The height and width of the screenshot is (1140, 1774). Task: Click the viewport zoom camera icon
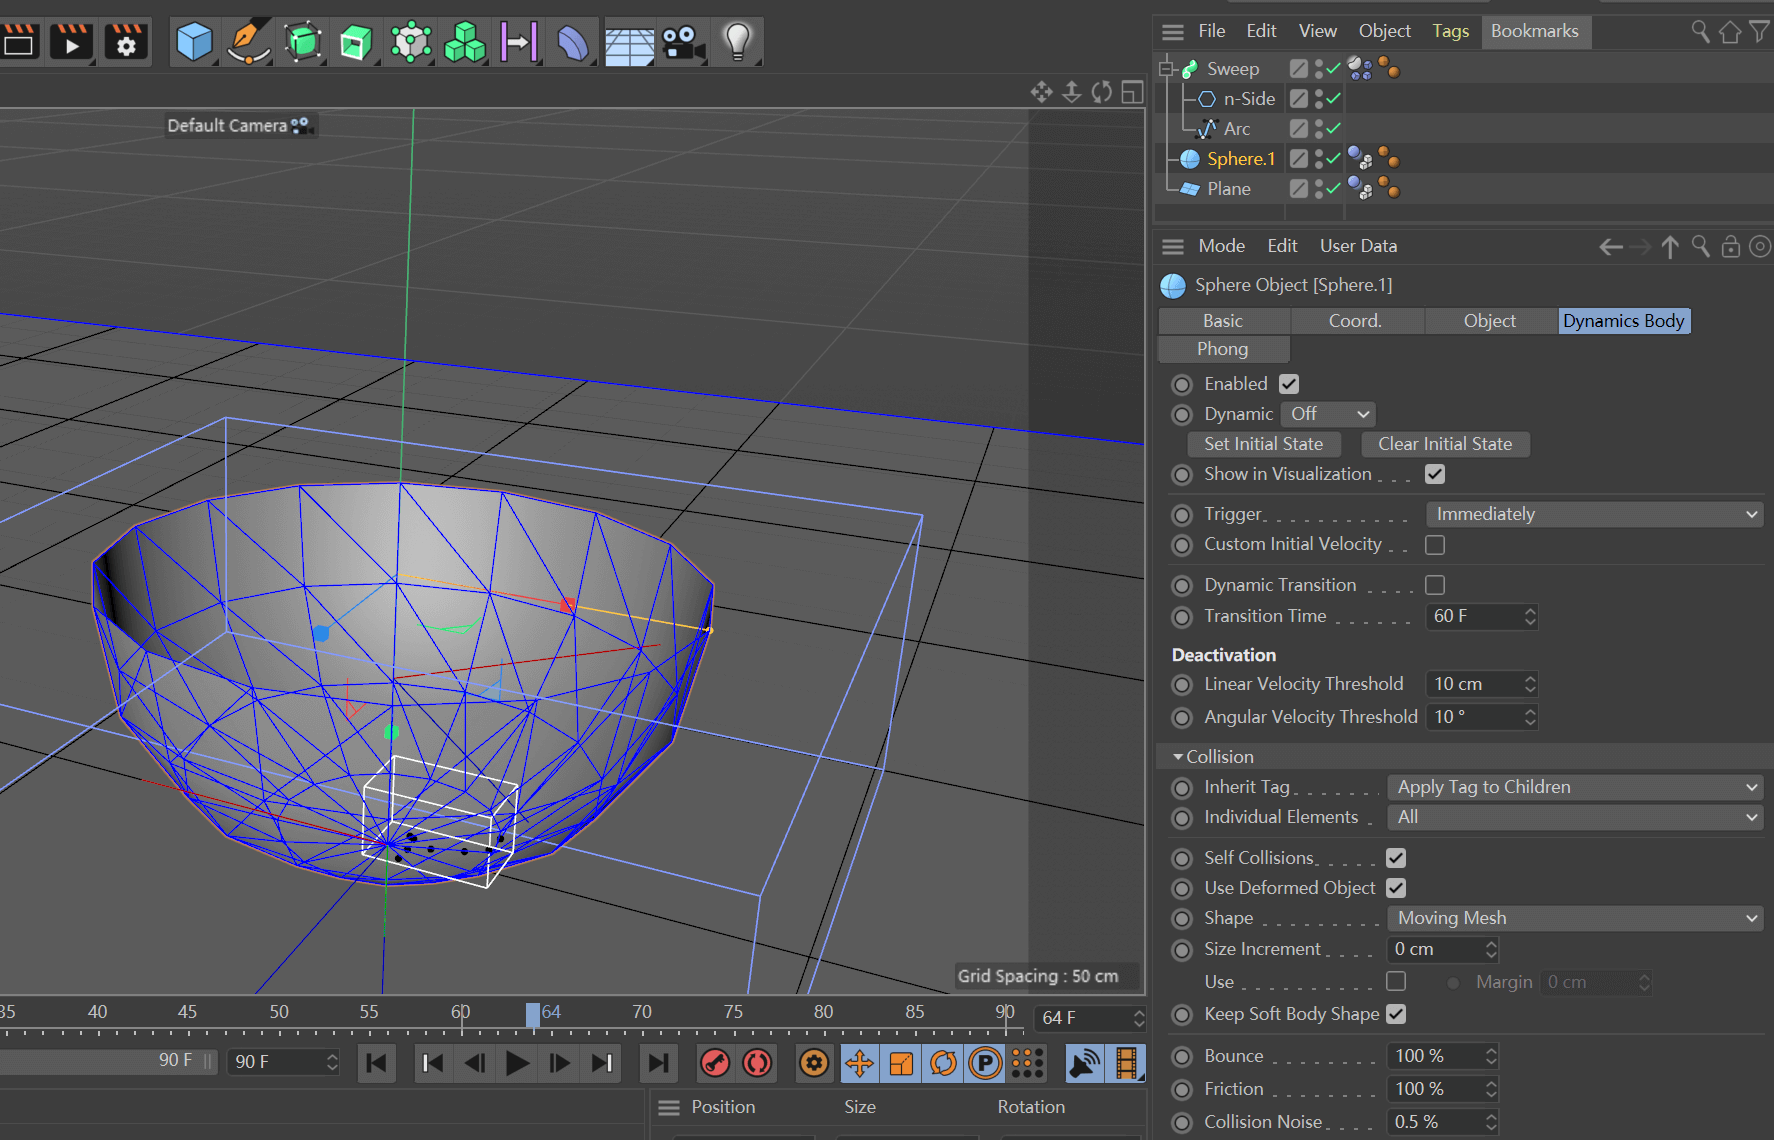tap(1072, 92)
